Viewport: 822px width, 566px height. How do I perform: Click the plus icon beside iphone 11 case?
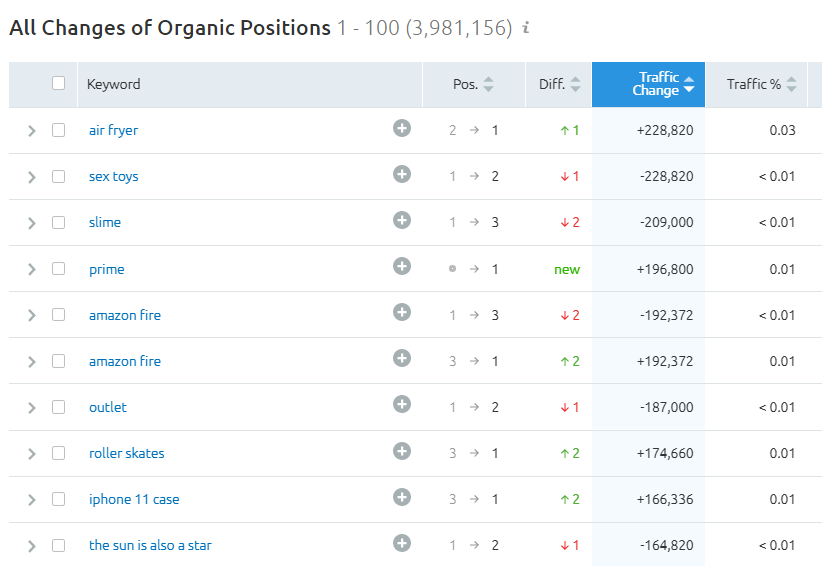(402, 497)
